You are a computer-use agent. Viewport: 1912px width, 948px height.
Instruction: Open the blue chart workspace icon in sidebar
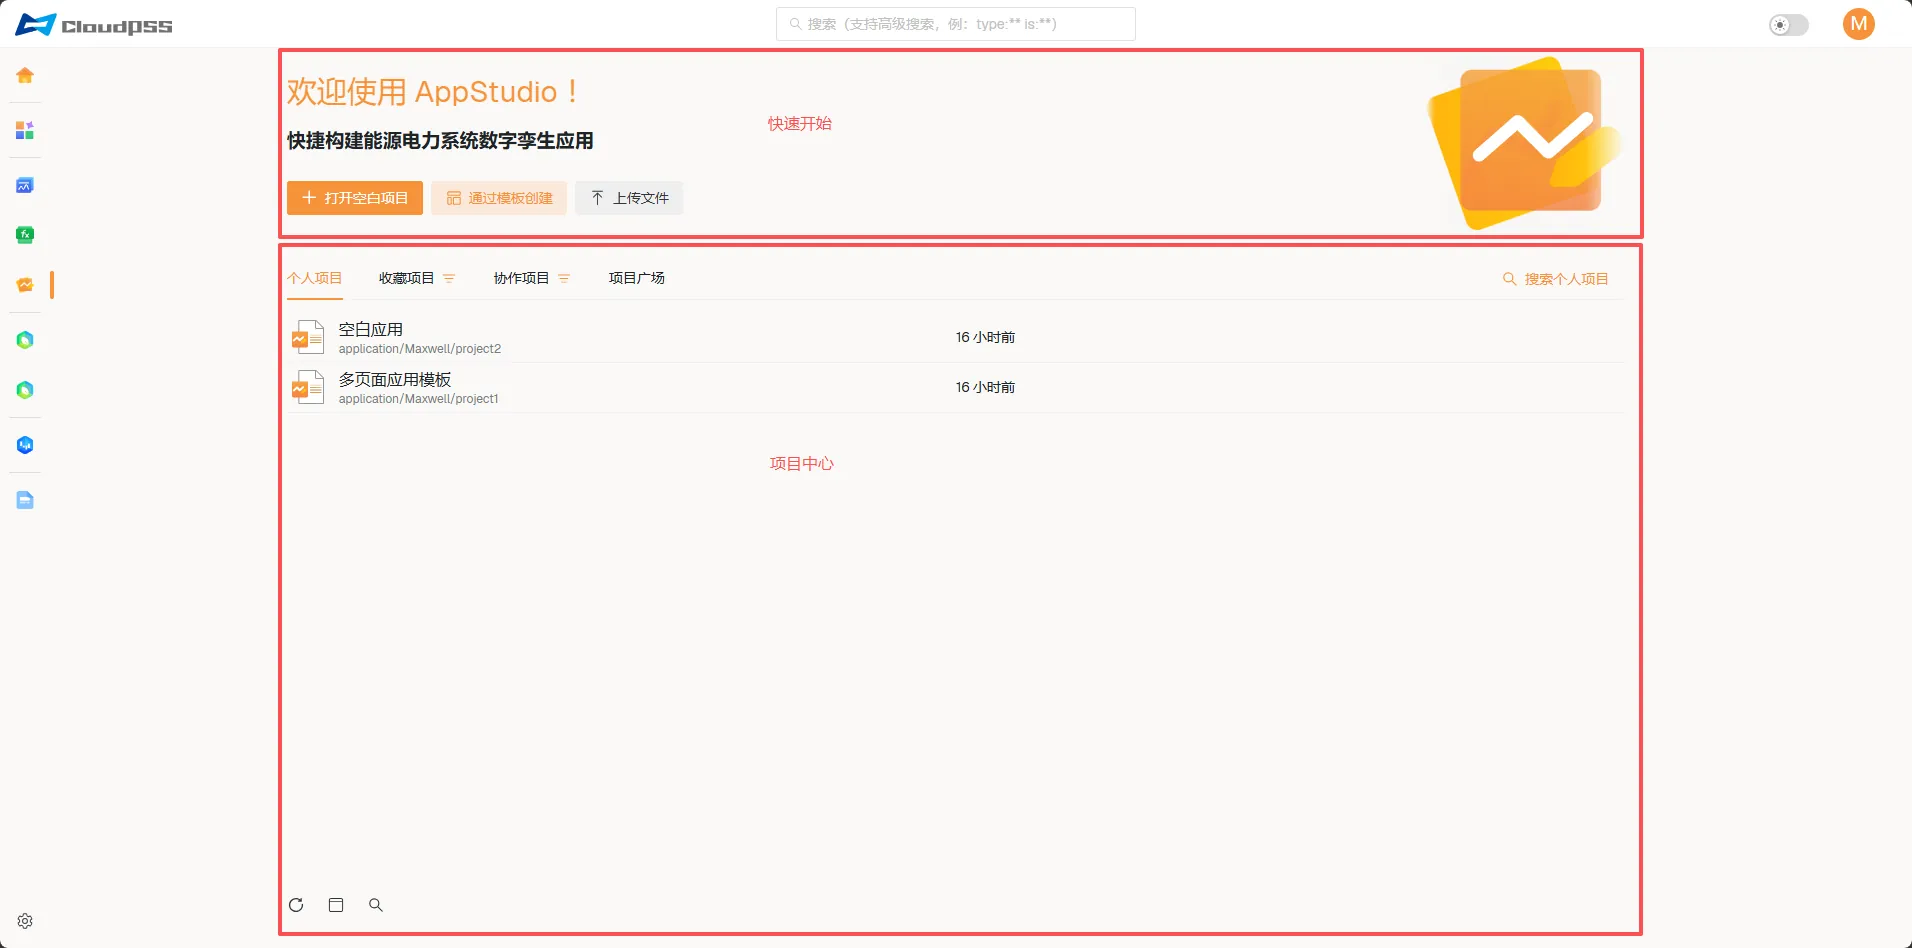coord(25,185)
